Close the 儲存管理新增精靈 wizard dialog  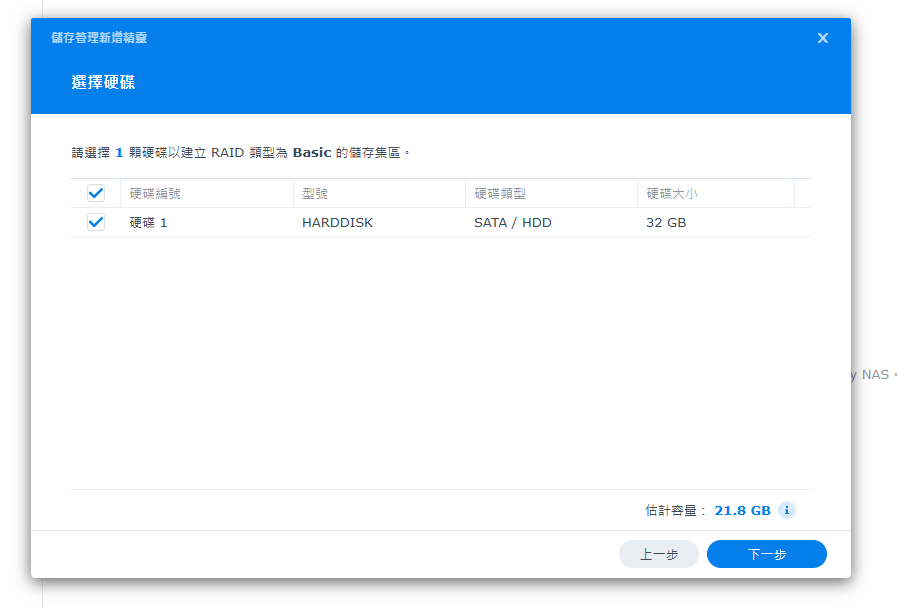(822, 38)
